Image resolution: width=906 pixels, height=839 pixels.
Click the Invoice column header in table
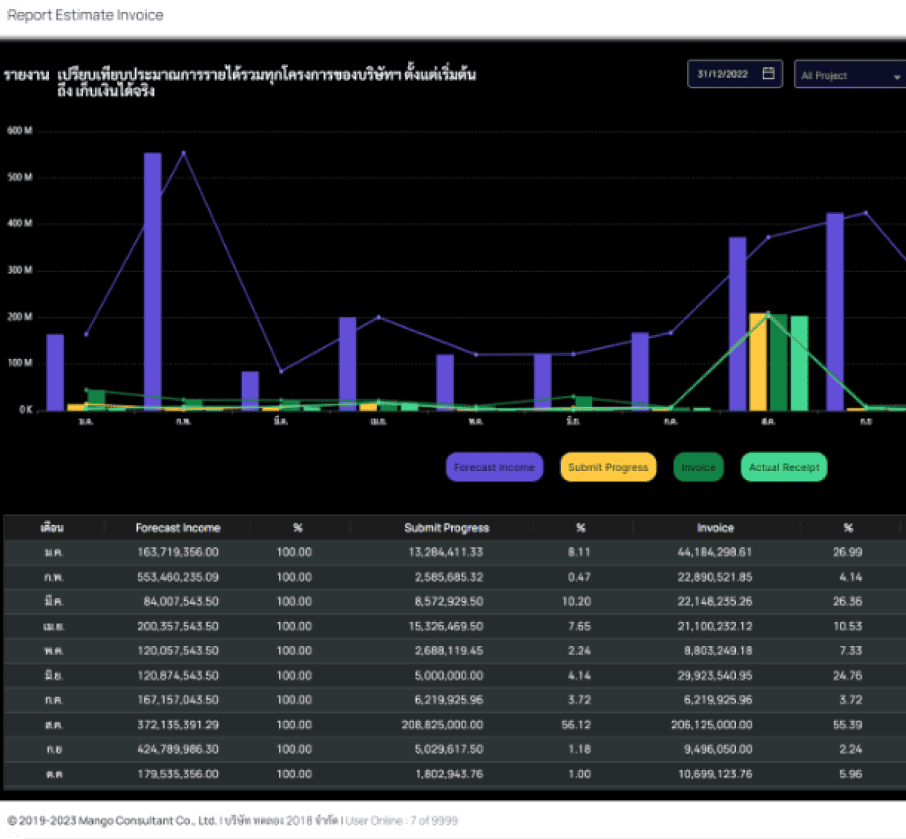(x=715, y=528)
